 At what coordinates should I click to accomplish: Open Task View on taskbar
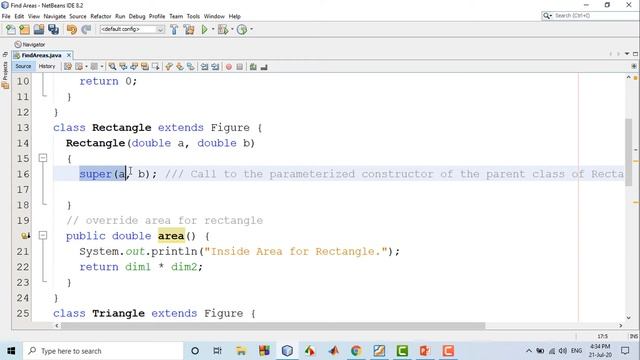pyautogui.click(x=217, y=351)
